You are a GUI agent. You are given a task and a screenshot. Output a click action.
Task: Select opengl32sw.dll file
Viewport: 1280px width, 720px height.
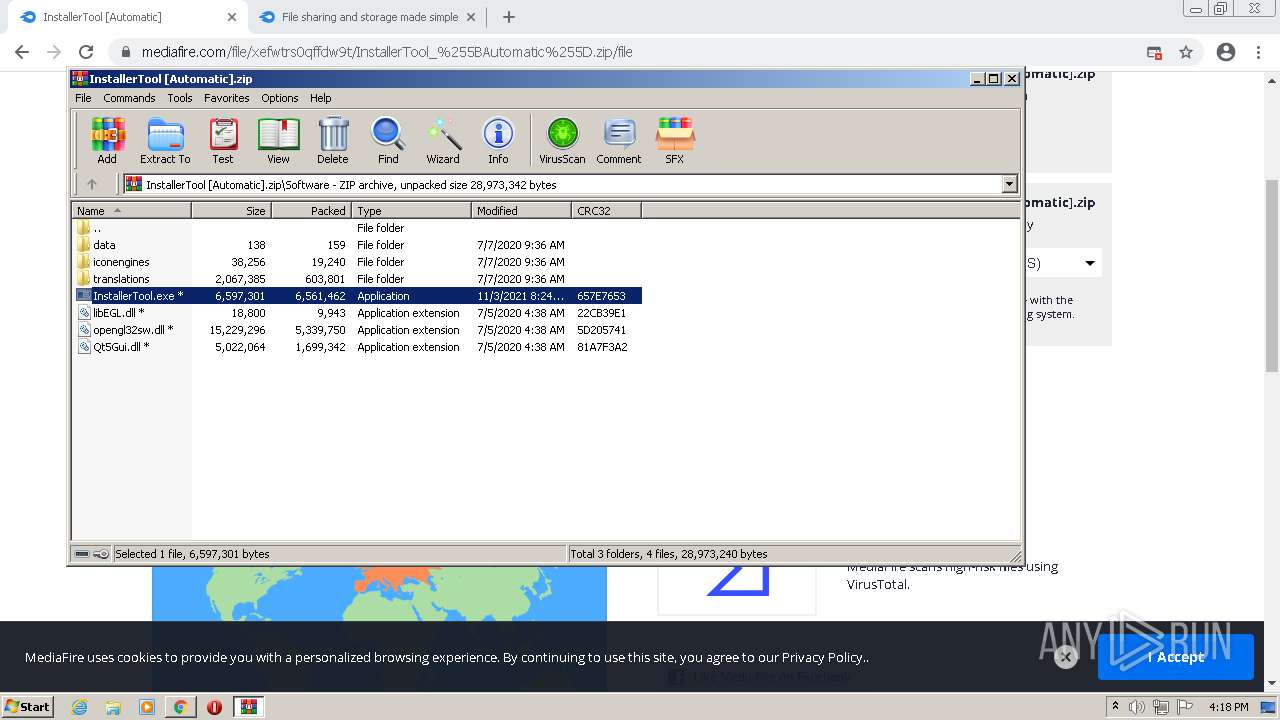click(357, 330)
